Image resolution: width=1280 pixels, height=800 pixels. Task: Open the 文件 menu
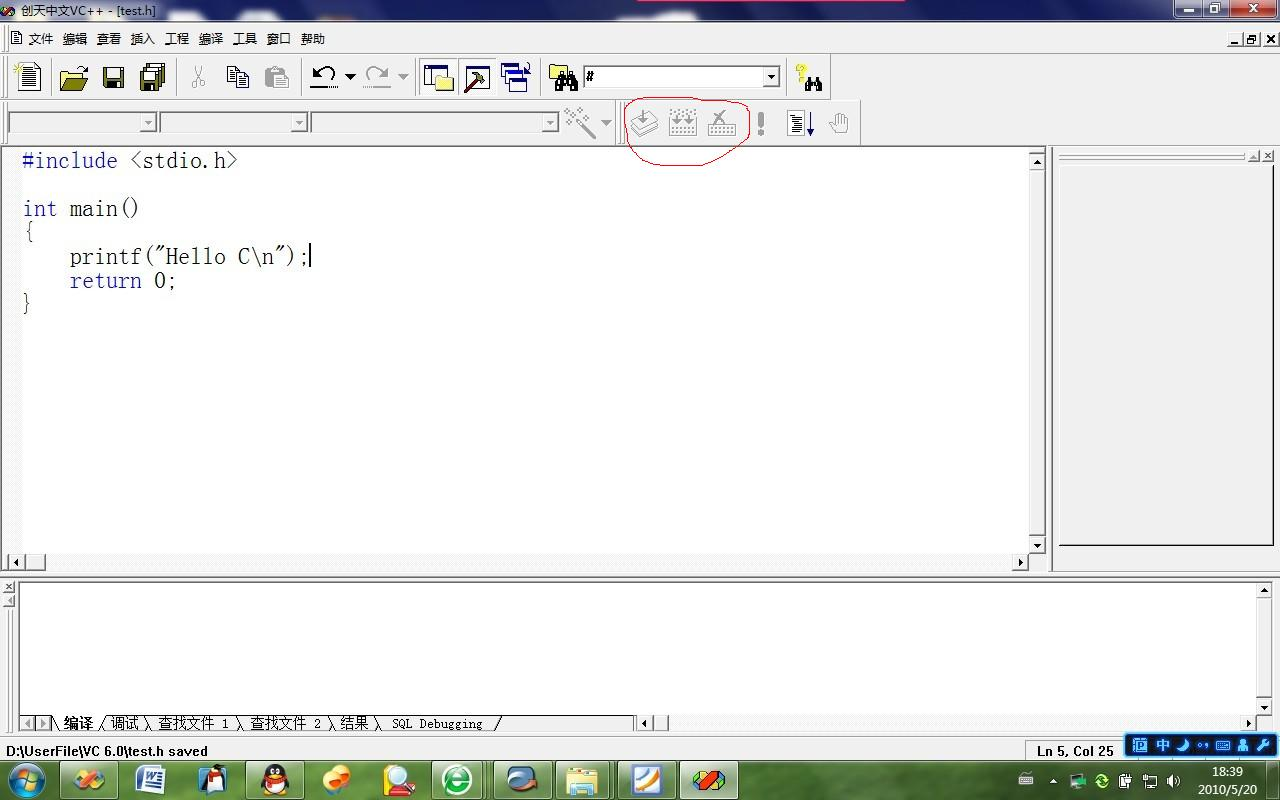(x=41, y=39)
